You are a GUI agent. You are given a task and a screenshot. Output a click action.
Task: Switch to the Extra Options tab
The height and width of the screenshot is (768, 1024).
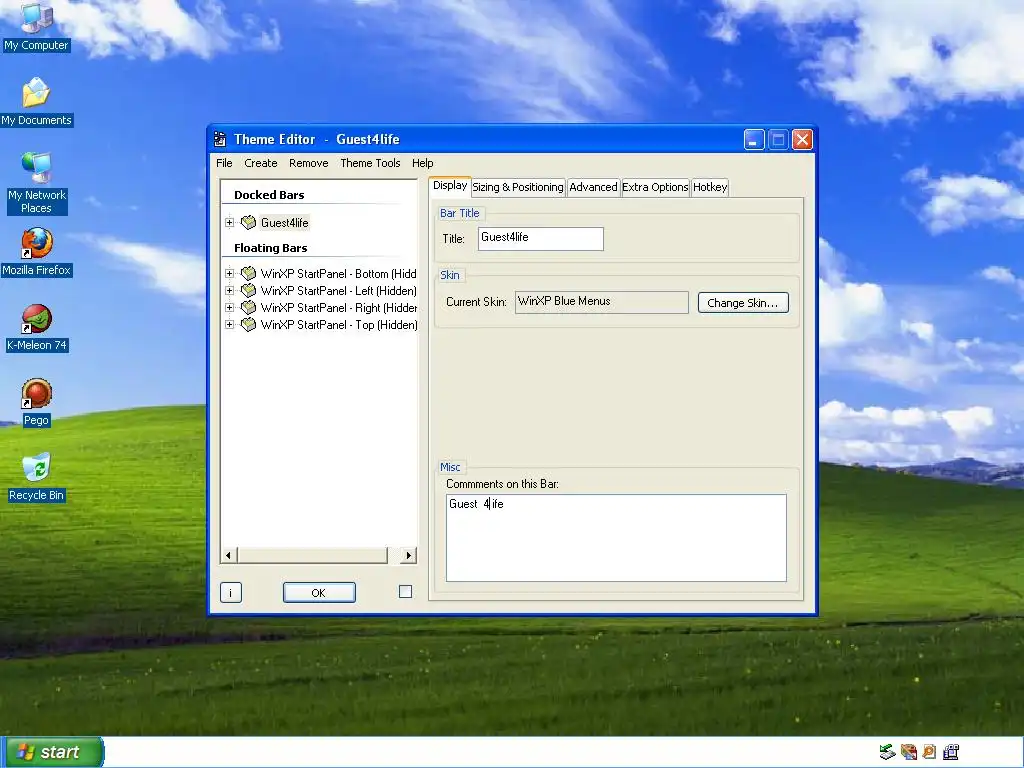coord(655,187)
